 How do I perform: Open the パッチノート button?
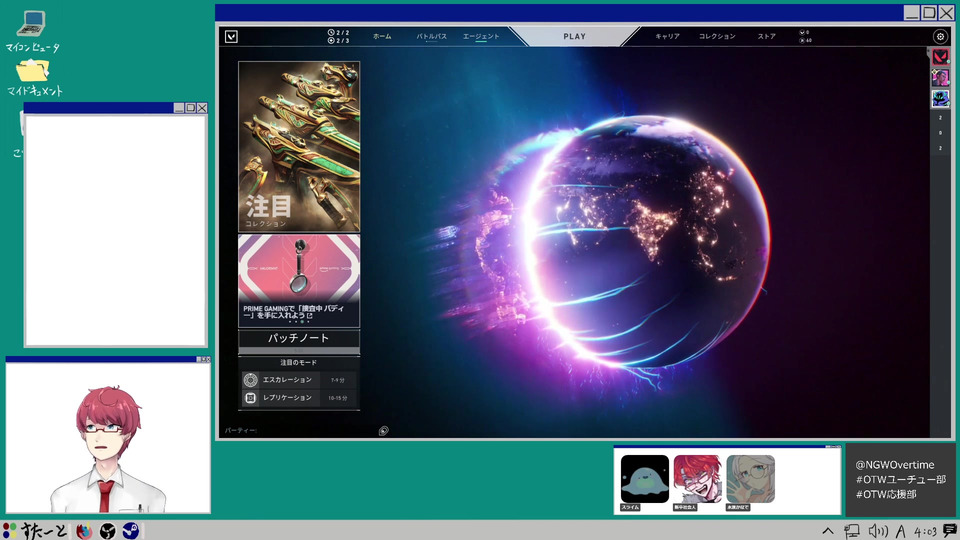point(299,338)
